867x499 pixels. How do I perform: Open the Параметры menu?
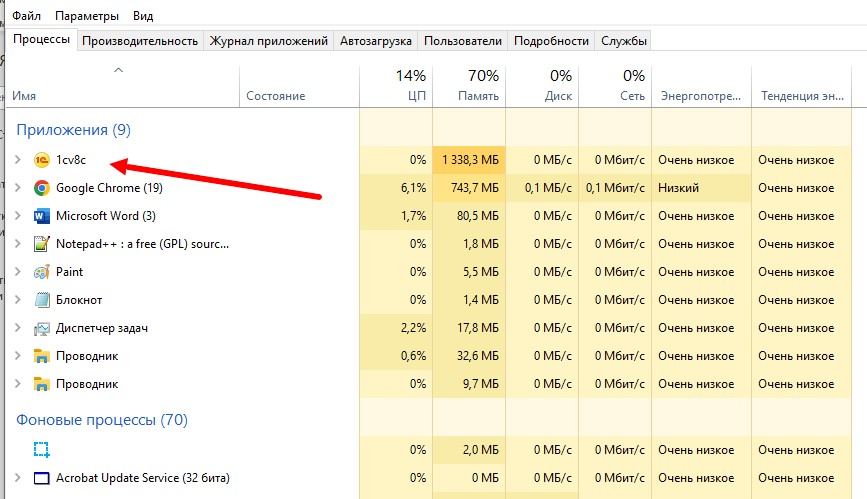click(x=87, y=17)
